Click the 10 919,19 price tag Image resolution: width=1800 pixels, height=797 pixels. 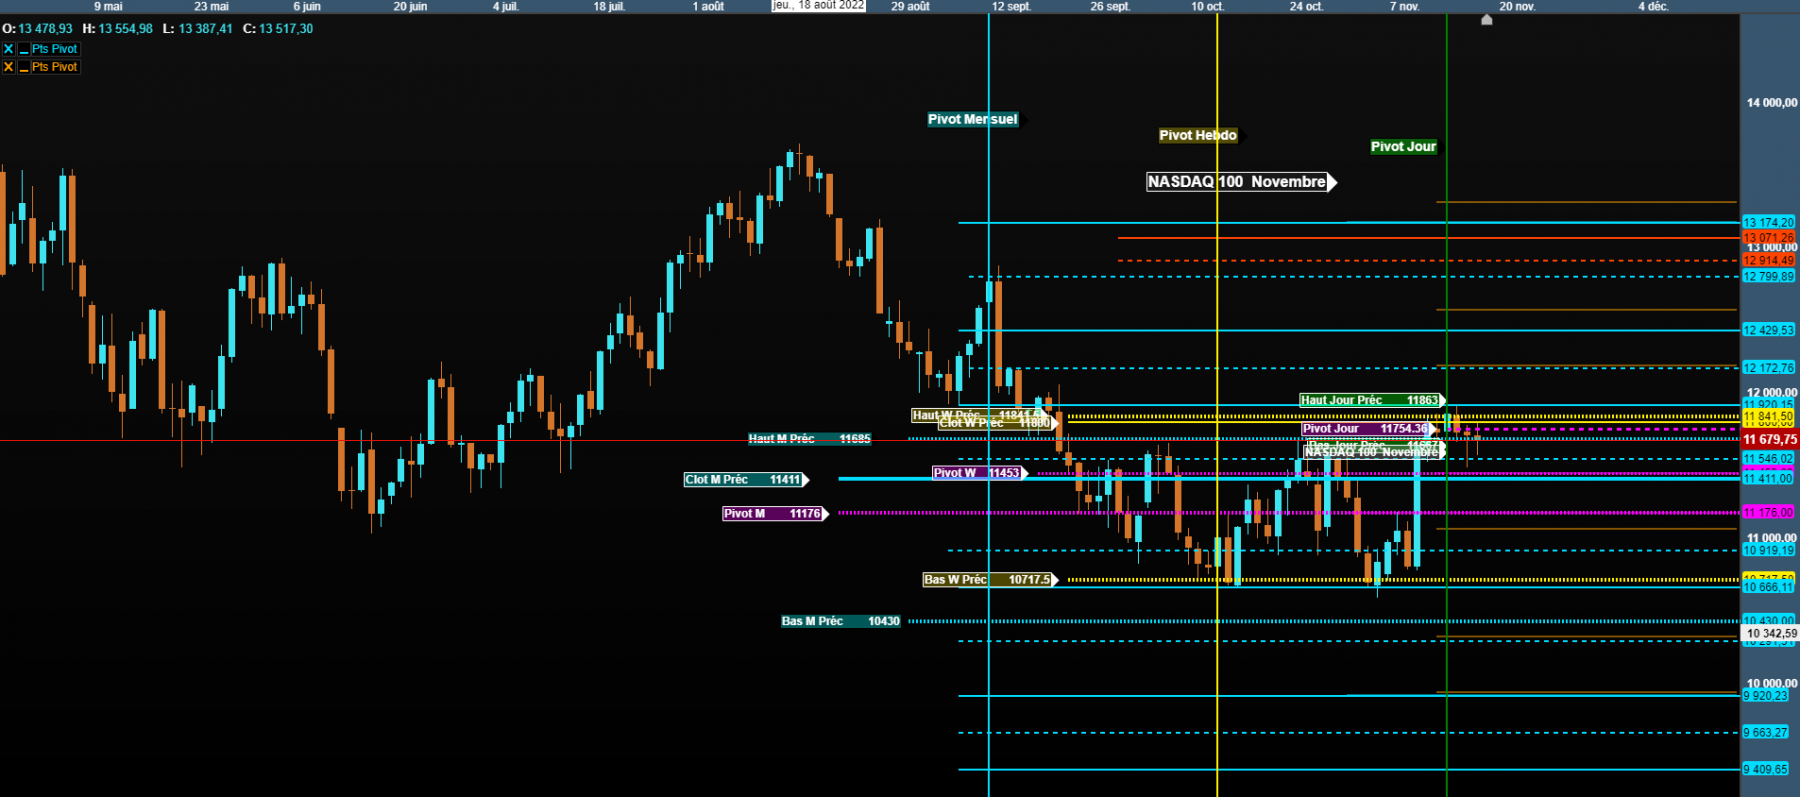pos(1769,551)
